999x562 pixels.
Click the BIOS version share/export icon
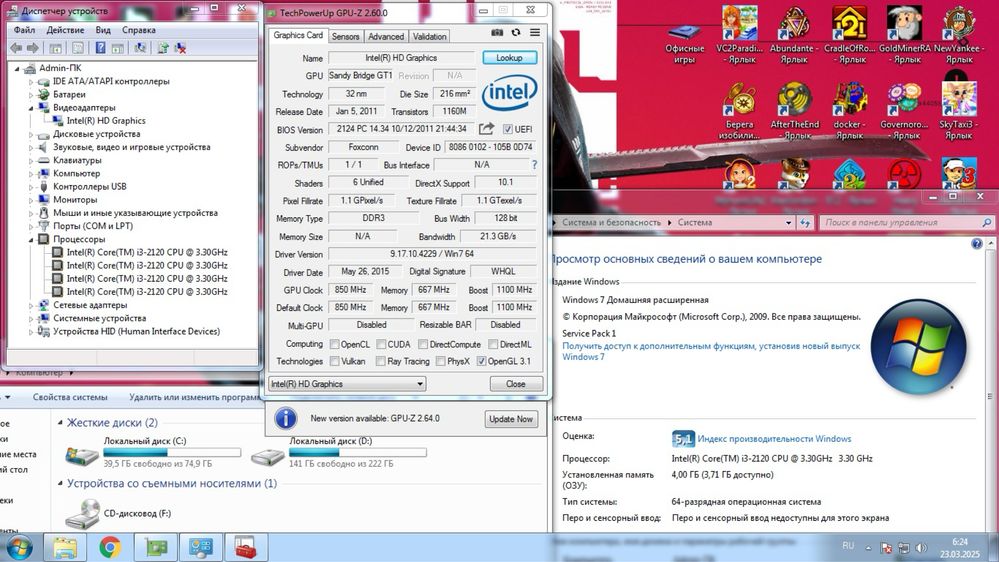pos(486,129)
